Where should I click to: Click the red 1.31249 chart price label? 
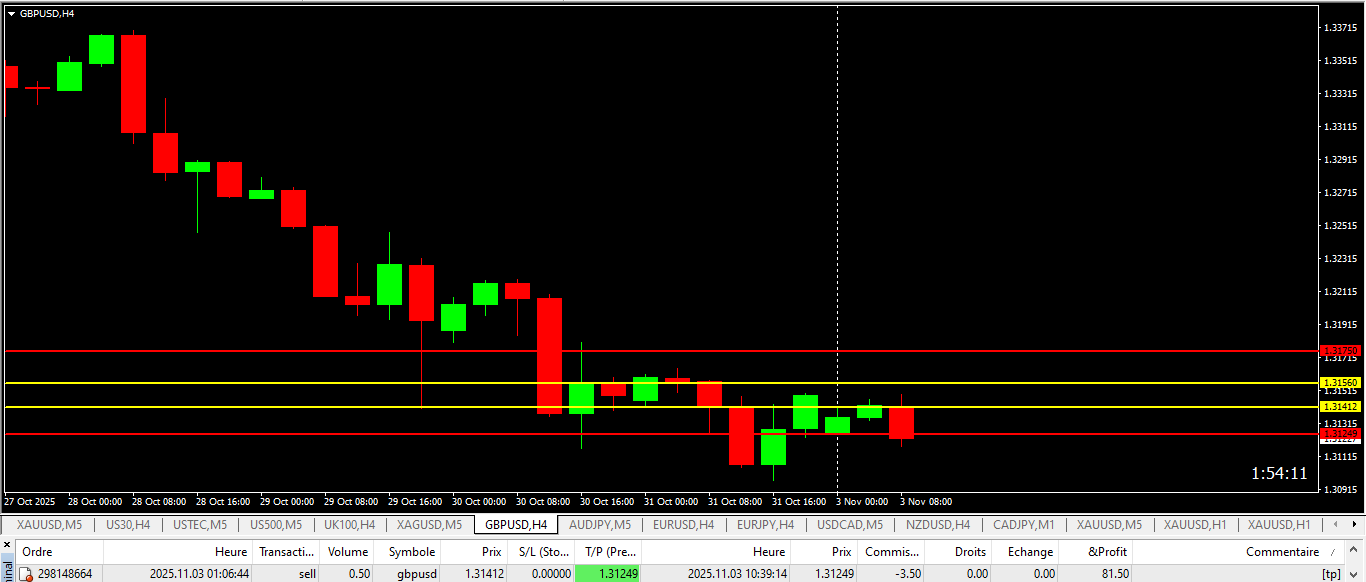(1340, 433)
